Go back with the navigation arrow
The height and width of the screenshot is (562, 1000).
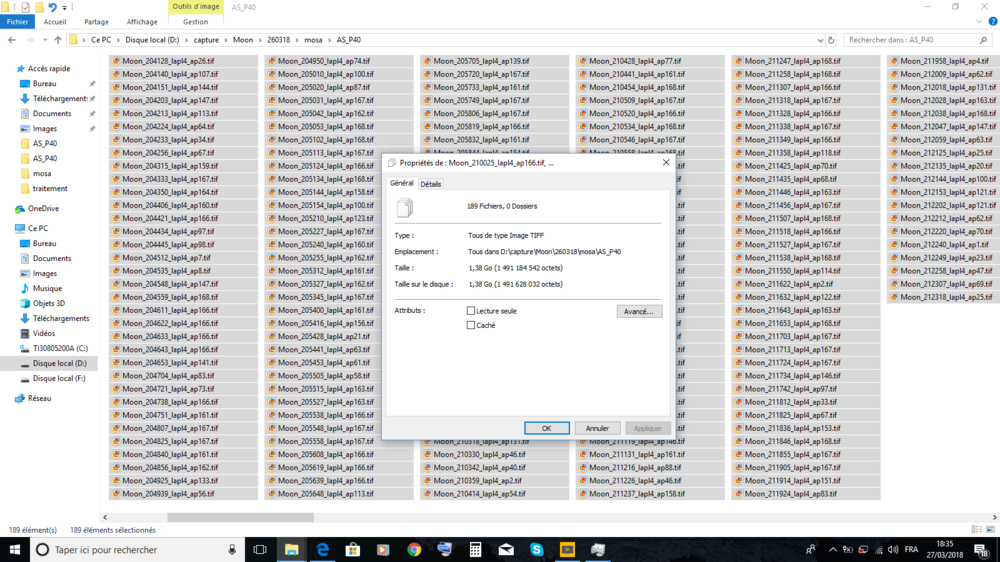coord(12,40)
